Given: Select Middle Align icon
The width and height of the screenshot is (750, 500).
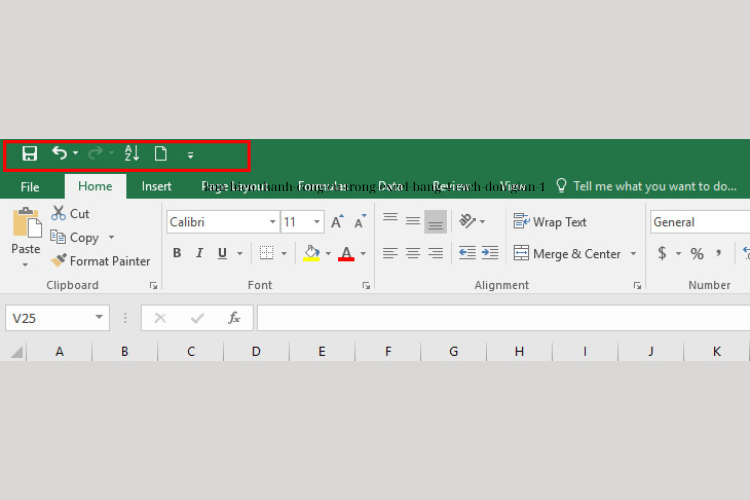Looking at the screenshot, I should coord(413,221).
